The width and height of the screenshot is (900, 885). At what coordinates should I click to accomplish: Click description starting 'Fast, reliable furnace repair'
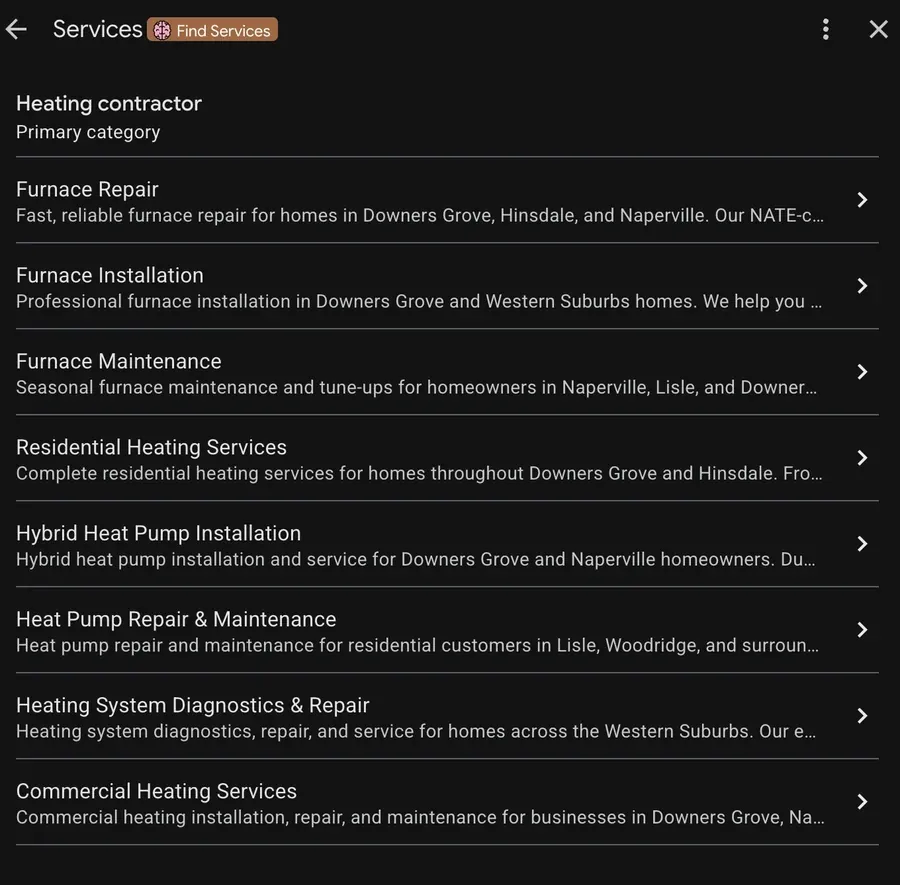[420, 216]
